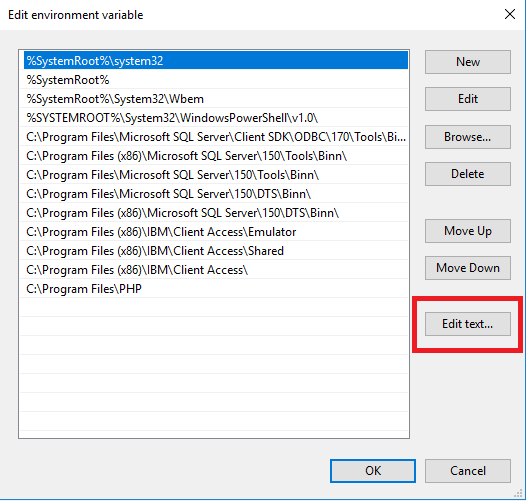Viewport: 526px width, 501px height.
Task: Click the Edit button
Action: click(468, 99)
